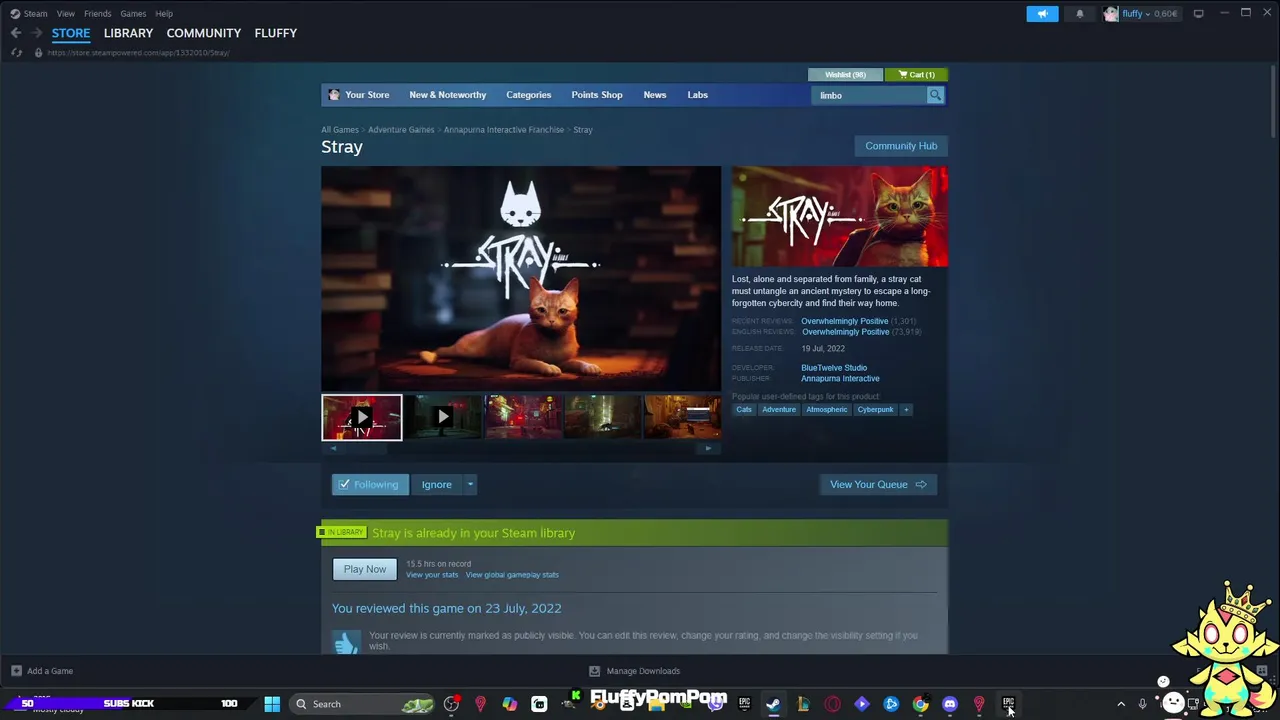Reload the store page with refresh icon
This screenshot has width=1280, height=720.
pyautogui.click(x=16, y=52)
